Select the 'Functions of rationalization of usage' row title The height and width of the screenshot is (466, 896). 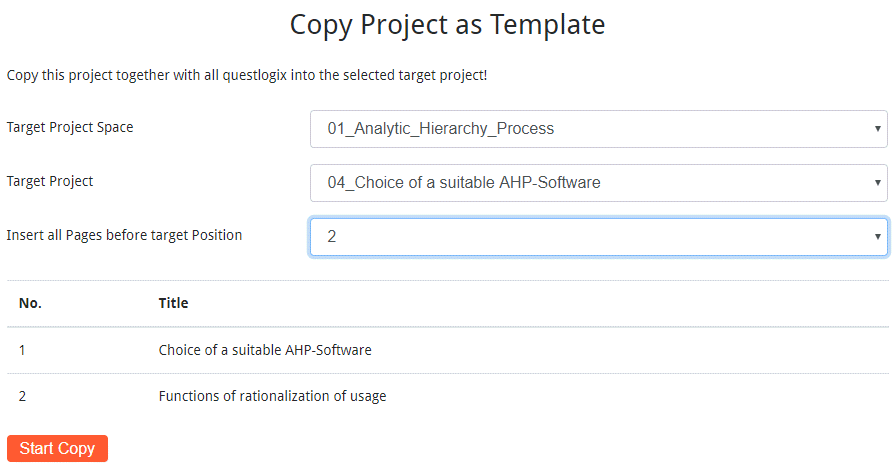[x=272, y=396]
